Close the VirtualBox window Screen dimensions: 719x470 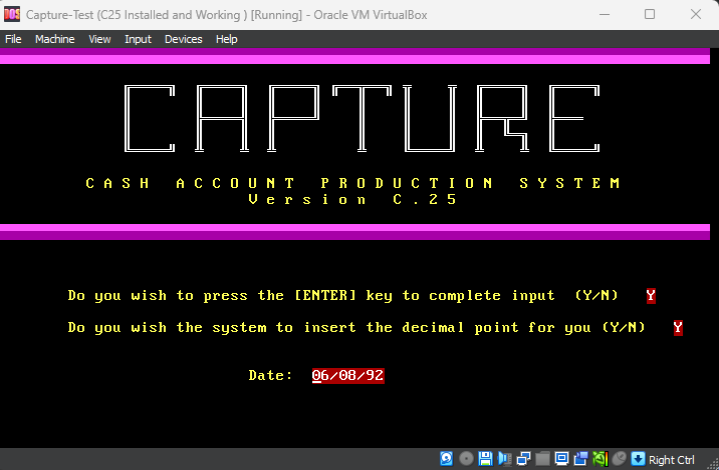coord(696,14)
